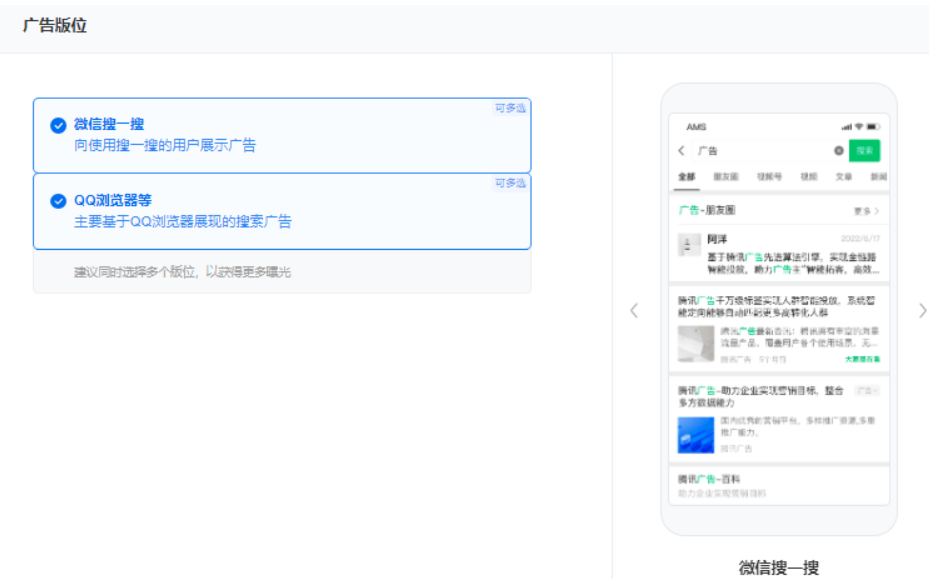Clear the search box in the phone preview
Image resolution: width=929 pixels, height=579 pixels.
[x=838, y=151]
